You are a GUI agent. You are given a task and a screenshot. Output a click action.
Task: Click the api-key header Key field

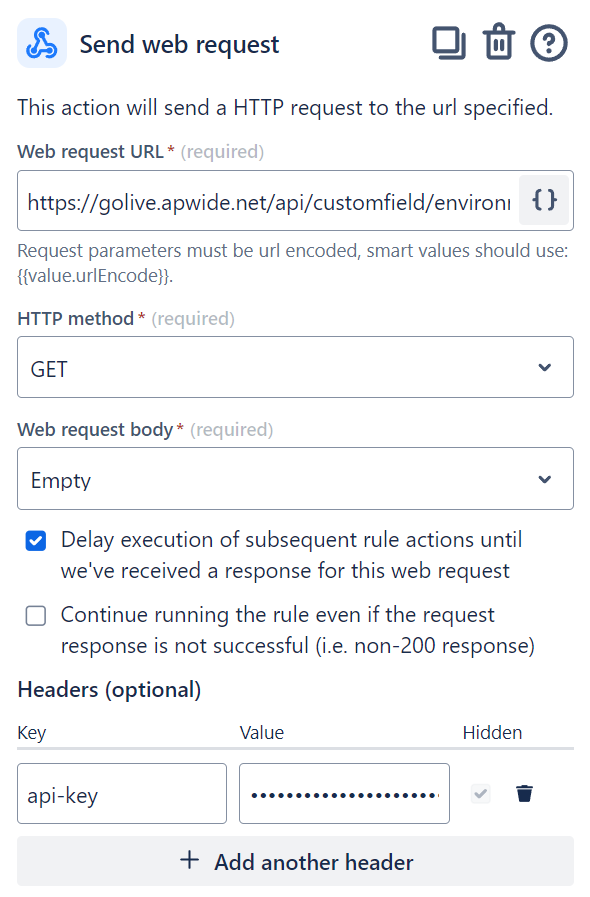click(122, 793)
